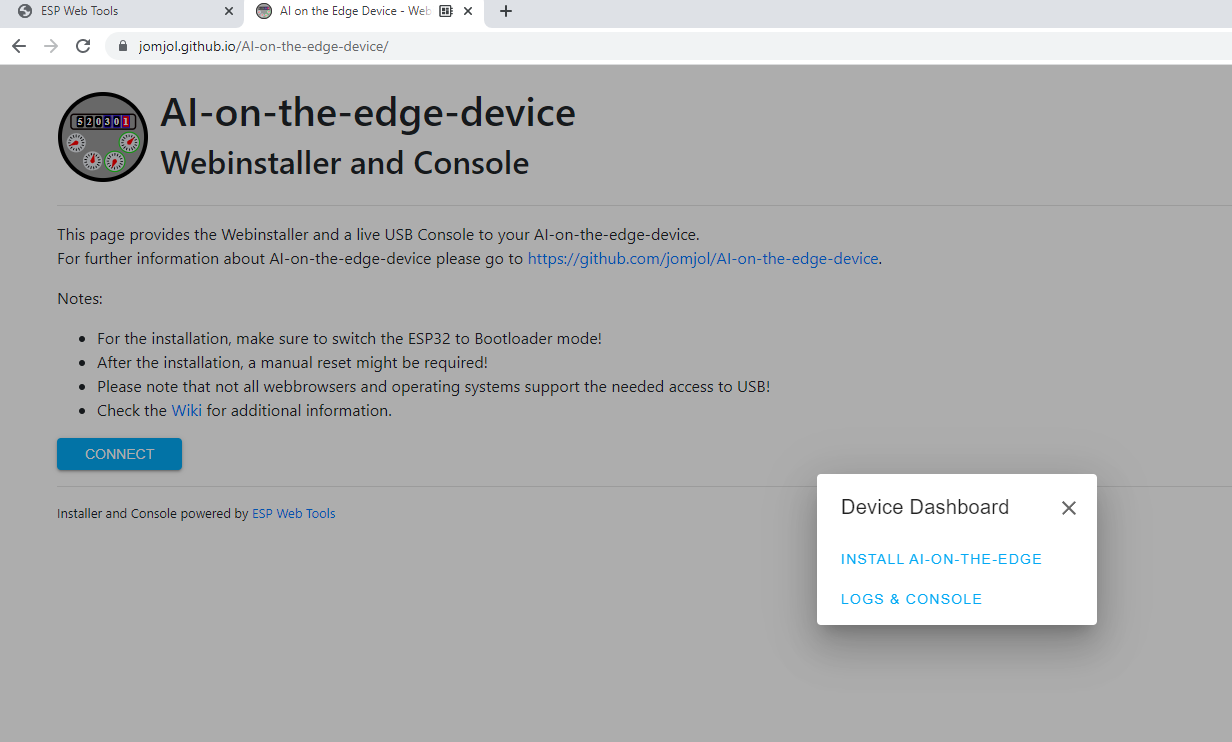Screen dimensions: 1232x742
Task: Click the AI-on-the-edge-device page heading
Action: click(x=368, y=113)
